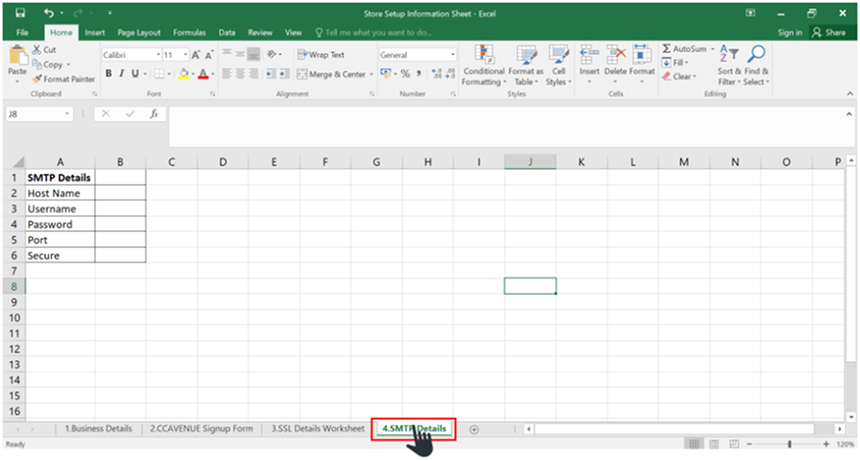Screen dimensions: 860x461
Task: Switch to the 1.Business Details sheet tab
Action: [98, 429]
